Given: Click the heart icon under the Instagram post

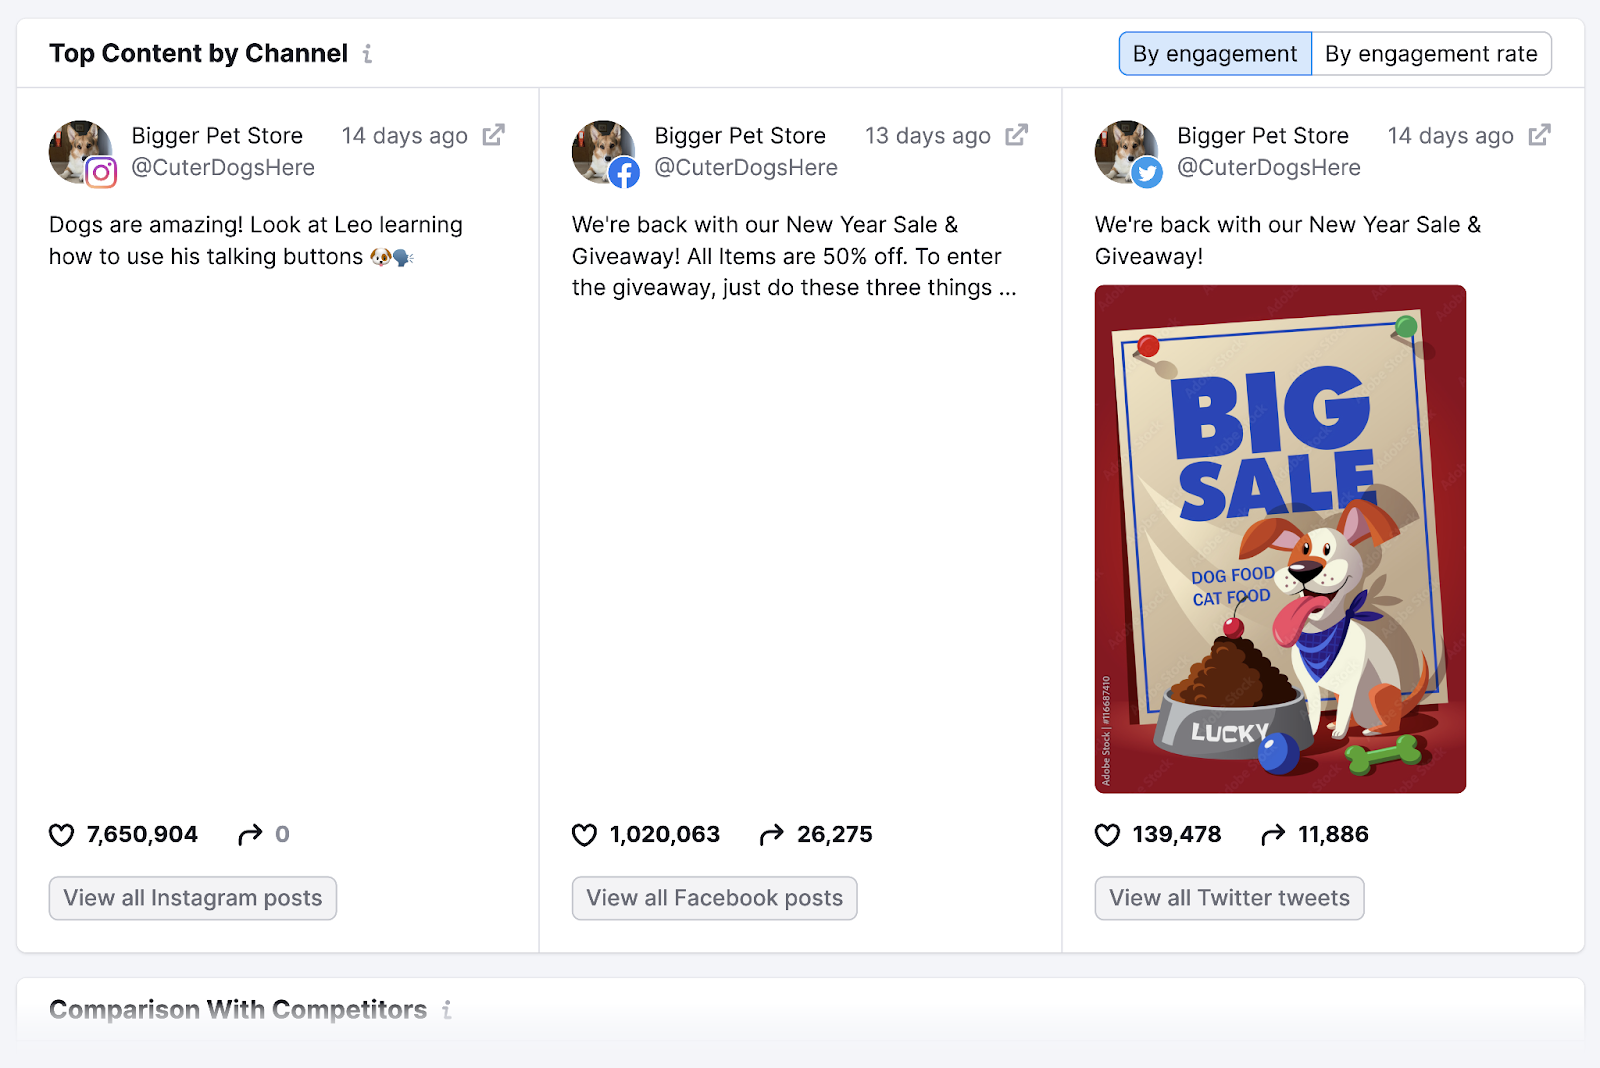Looking at the screenshot, I should click(61, 834).
